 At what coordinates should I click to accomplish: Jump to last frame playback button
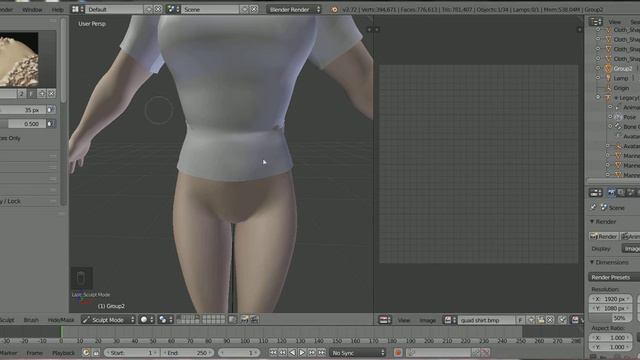pyautogui.click(x=322, y=353)
